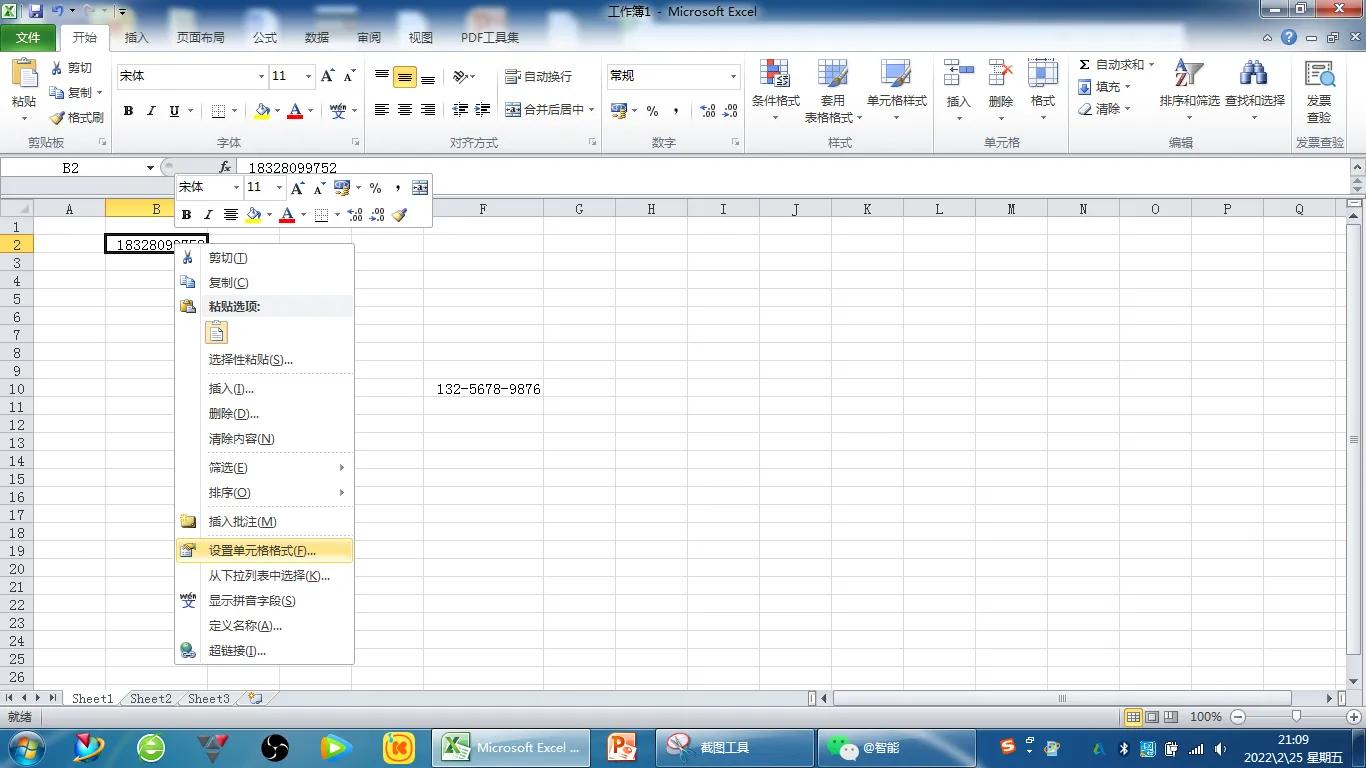
Task: Click zoom level 100% in status bar
Action: [1206, 717]
